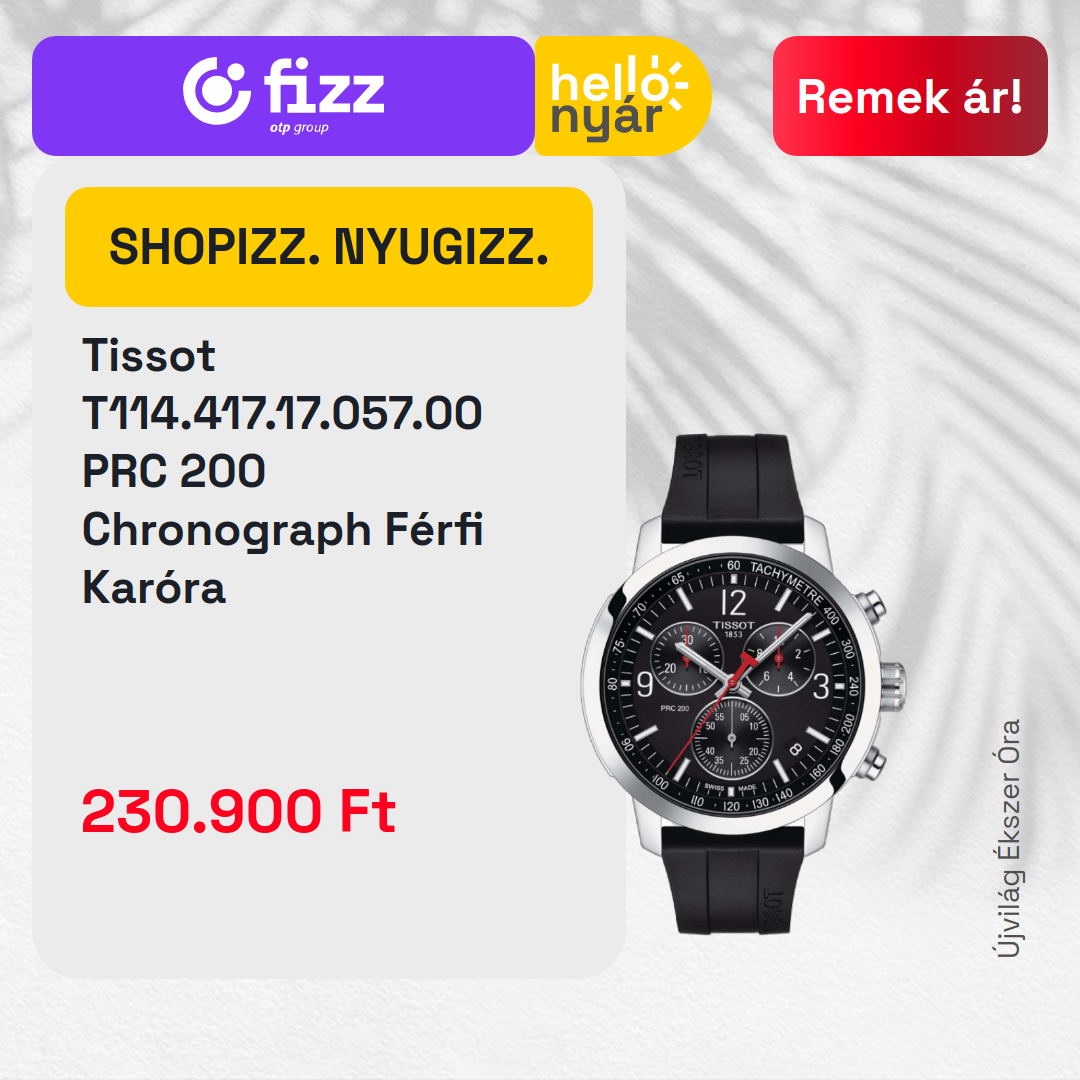This screenshot has height=1080, width=1080.
Task: Click the 230.900 Ft red price
Action: (238, 811)
